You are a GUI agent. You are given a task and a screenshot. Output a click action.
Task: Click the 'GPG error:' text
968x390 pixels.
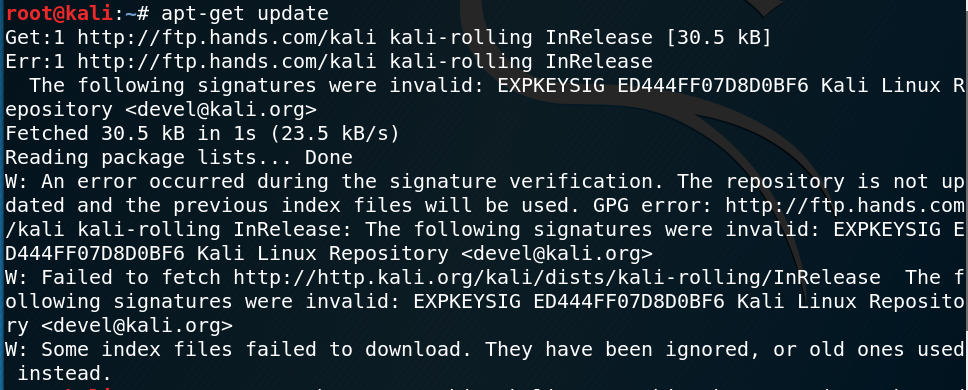pyautogui.click(x=653, y=205)
